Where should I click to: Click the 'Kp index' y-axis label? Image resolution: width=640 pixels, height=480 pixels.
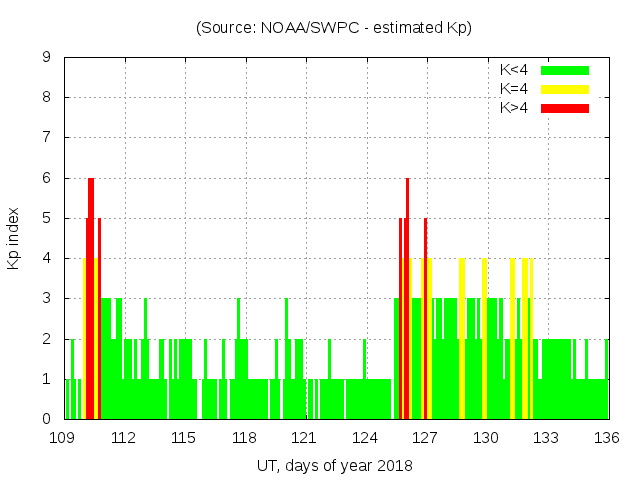point(14,238)
